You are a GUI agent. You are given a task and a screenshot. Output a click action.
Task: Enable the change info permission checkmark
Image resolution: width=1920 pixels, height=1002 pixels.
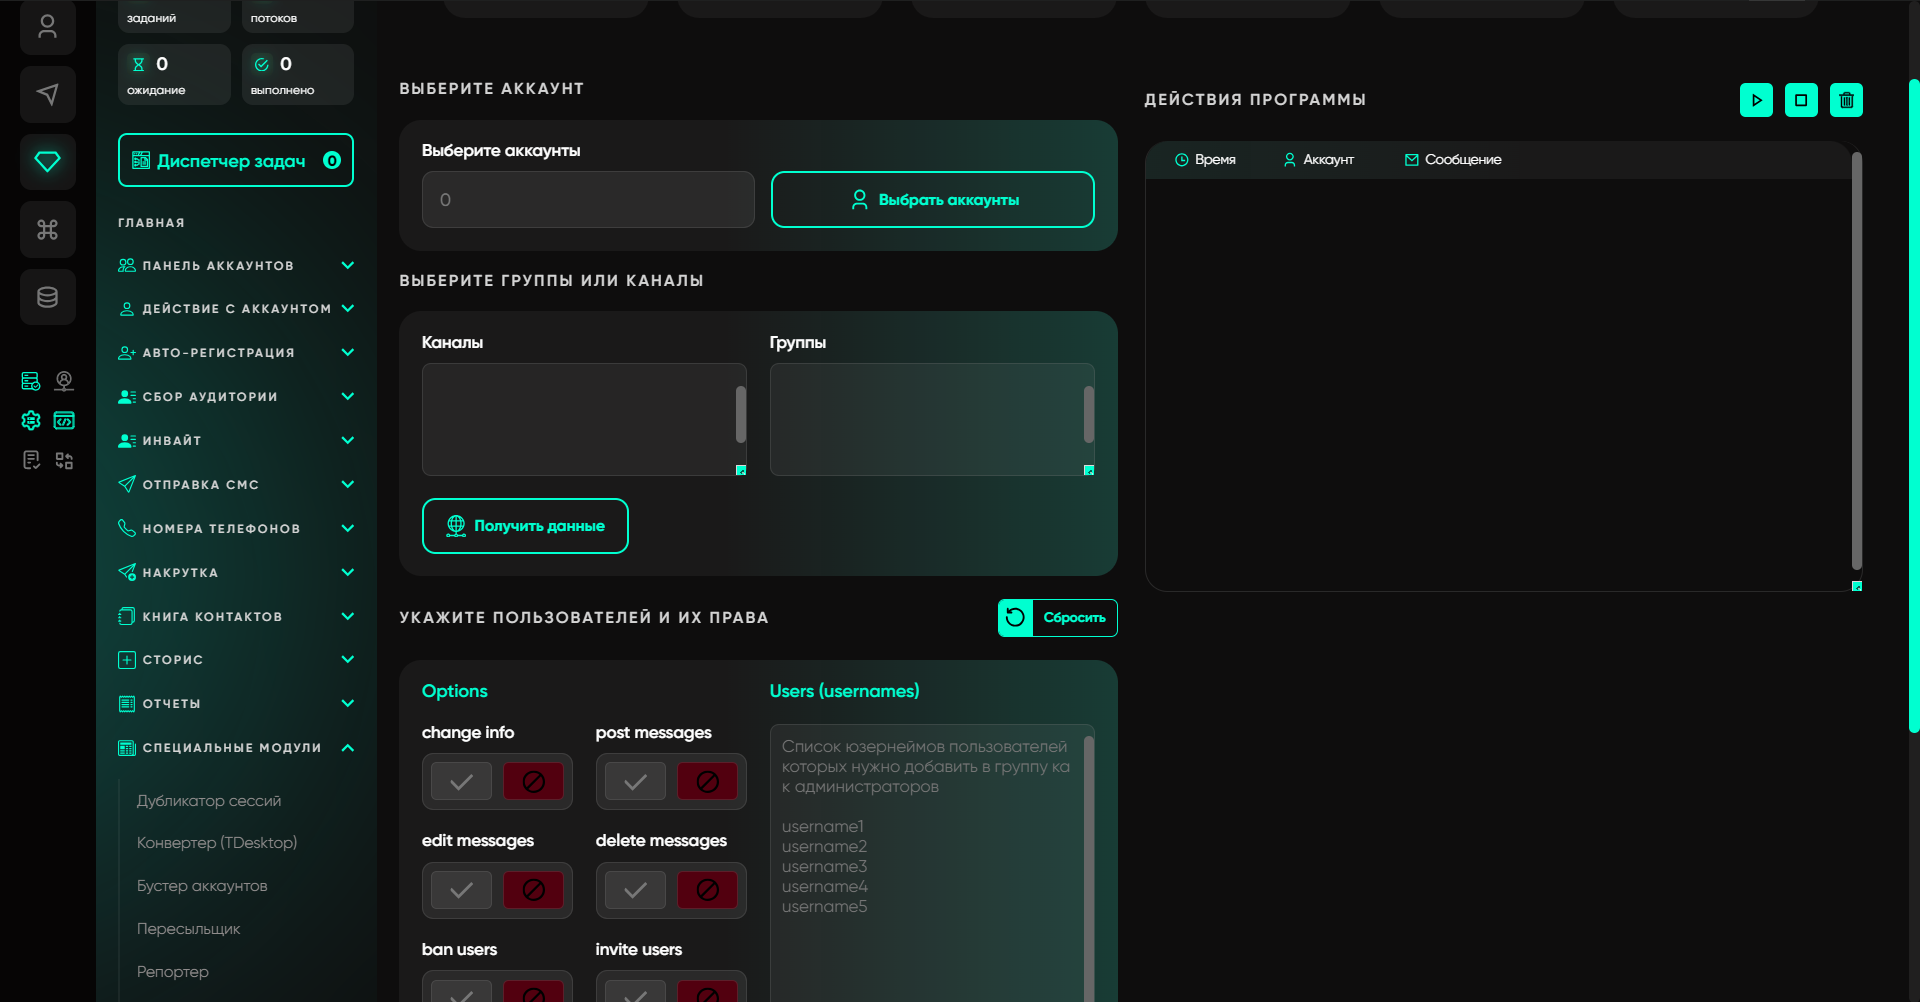point(461,782)
